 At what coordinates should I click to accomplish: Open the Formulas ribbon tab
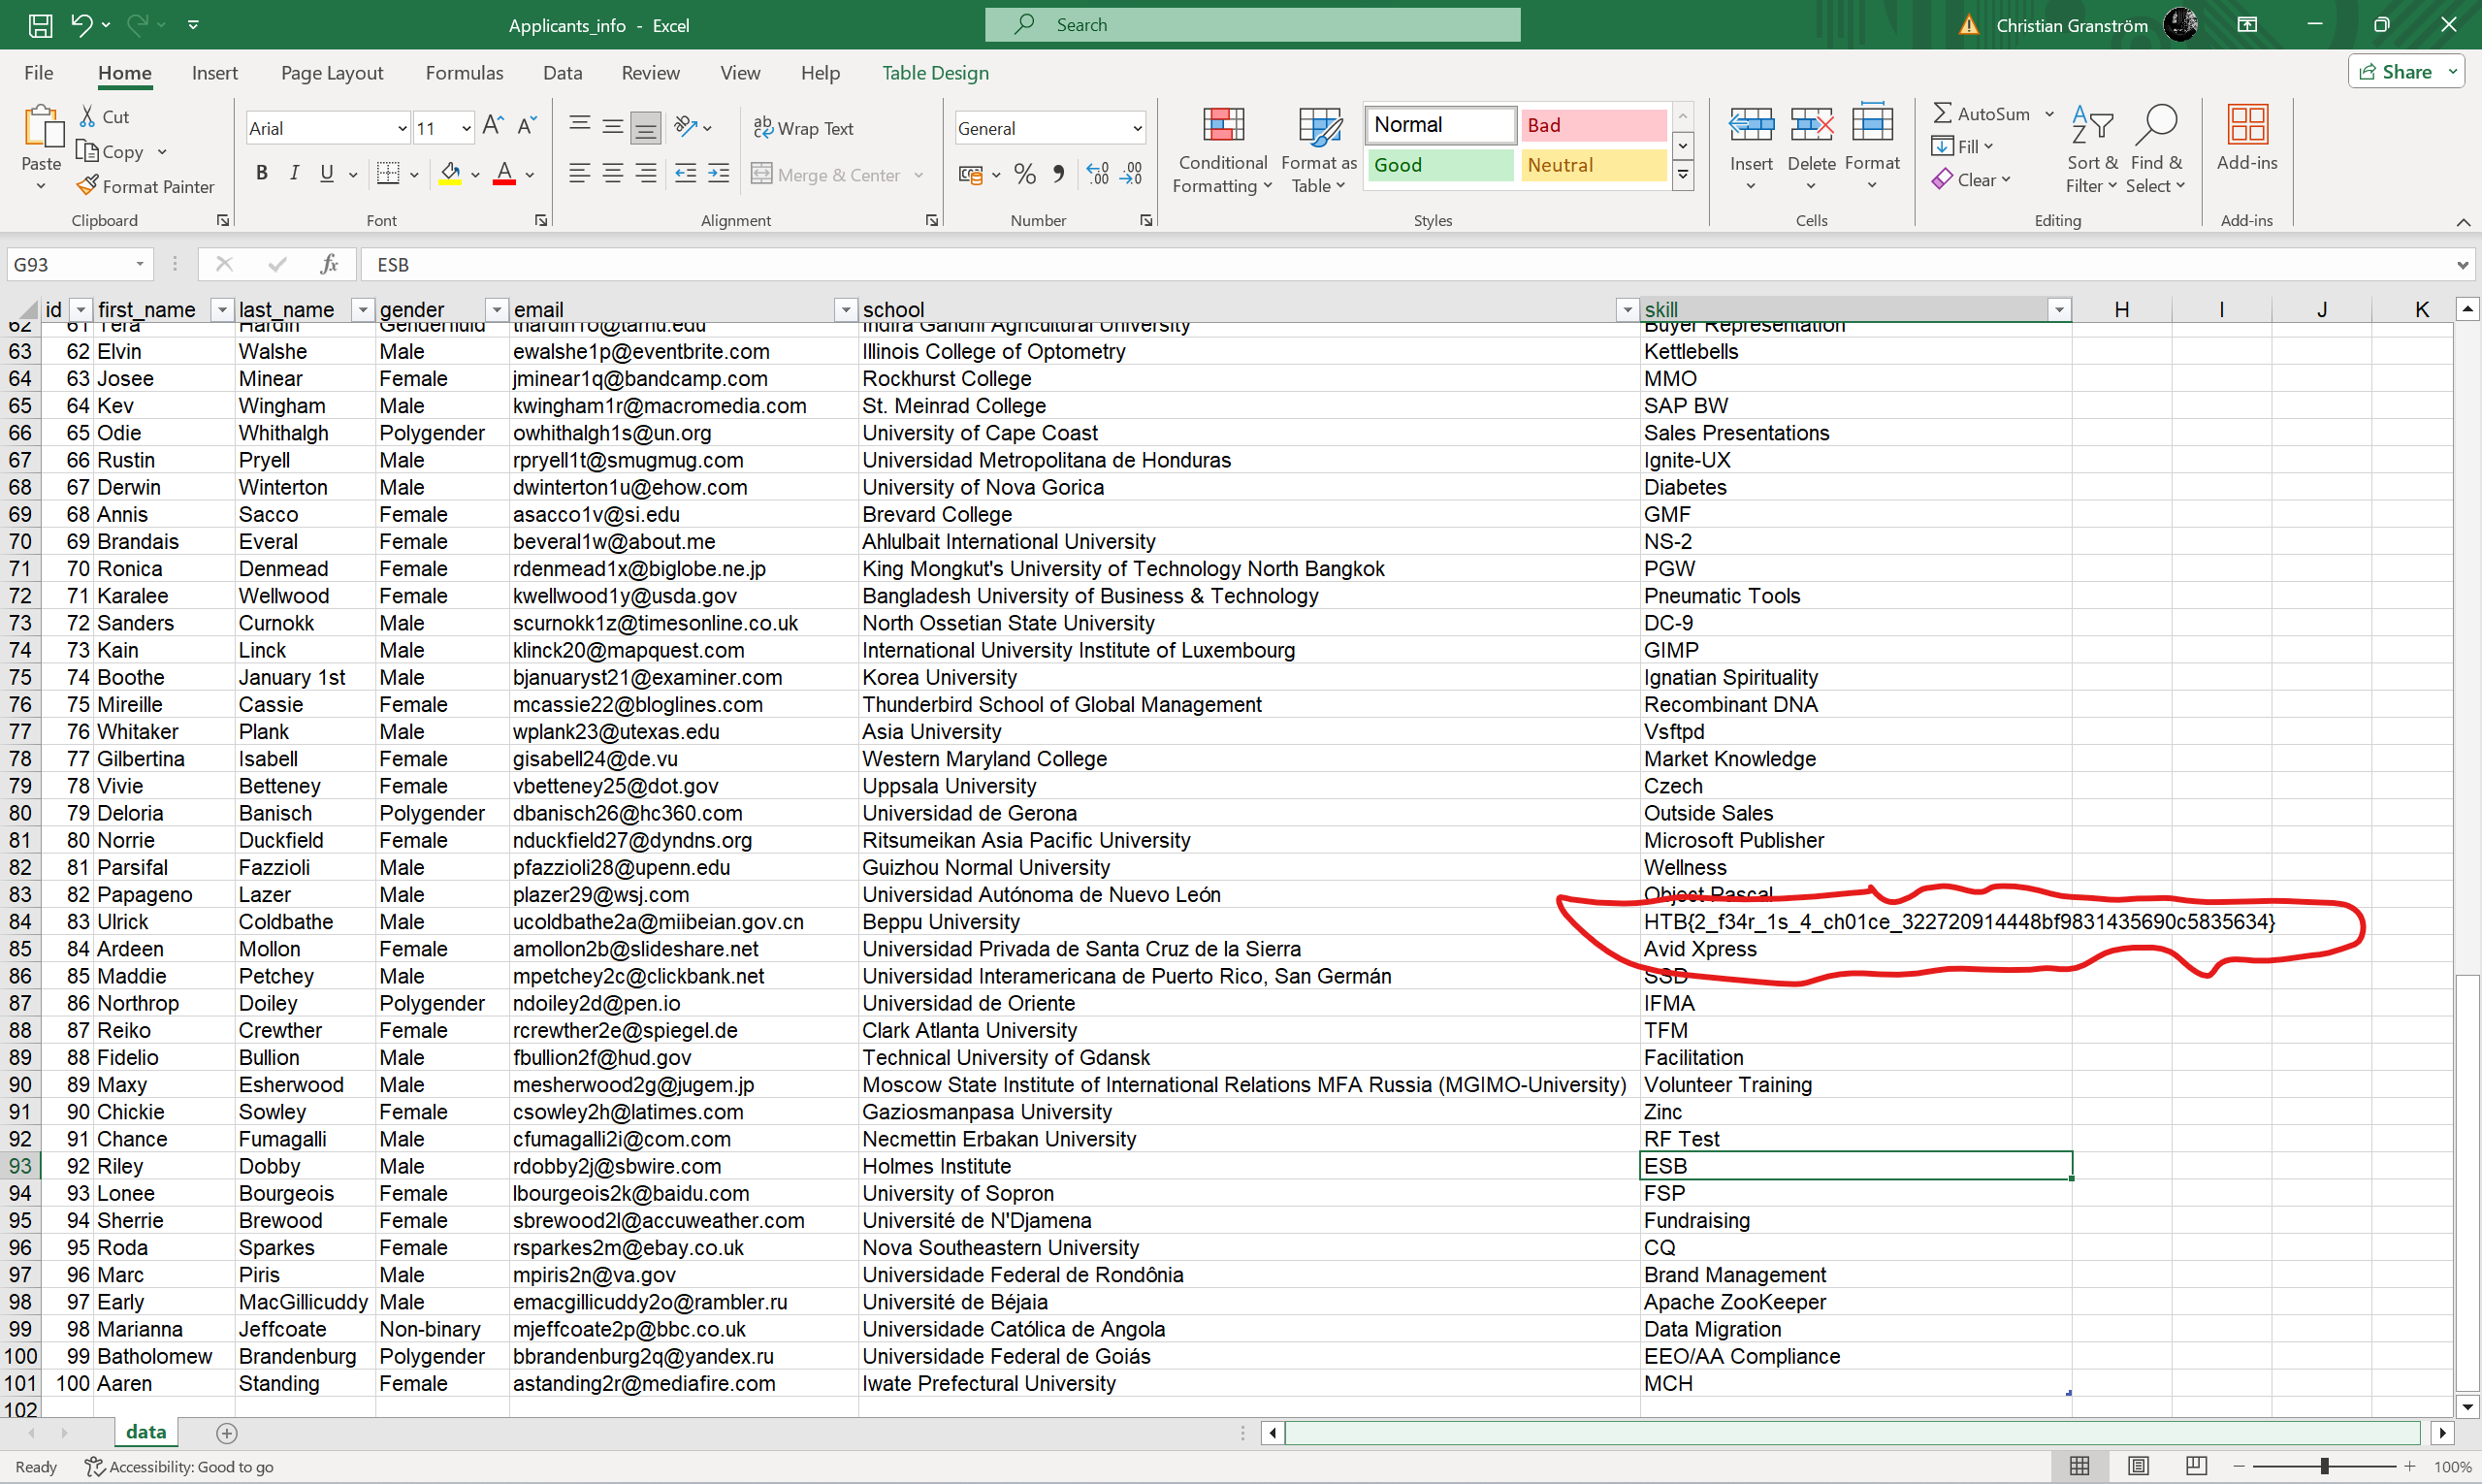[464, 73]
